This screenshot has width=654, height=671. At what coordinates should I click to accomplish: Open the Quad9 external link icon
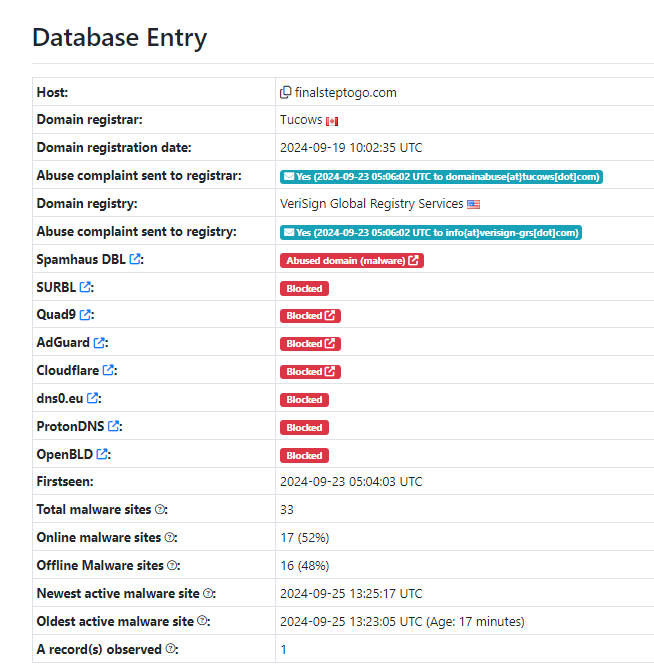(85, 315)
